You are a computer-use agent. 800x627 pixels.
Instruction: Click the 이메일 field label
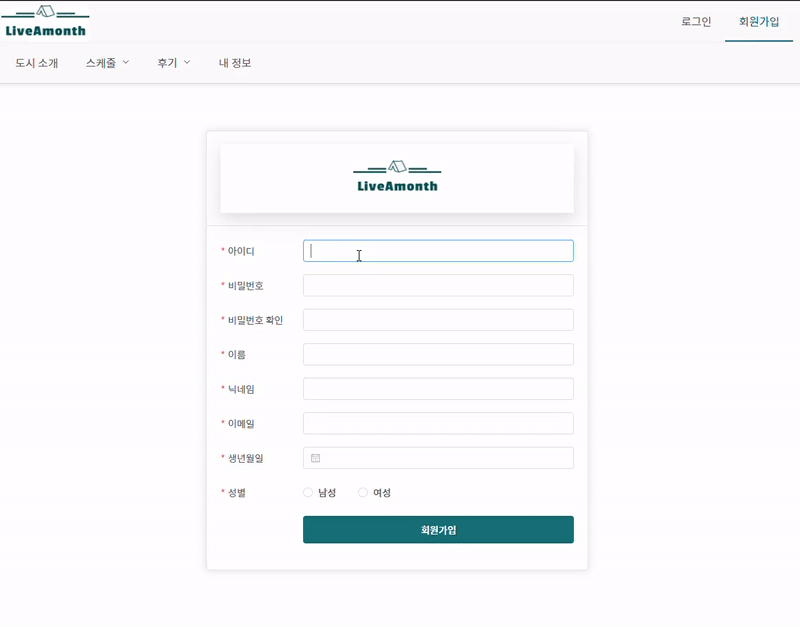pos(241,423)
